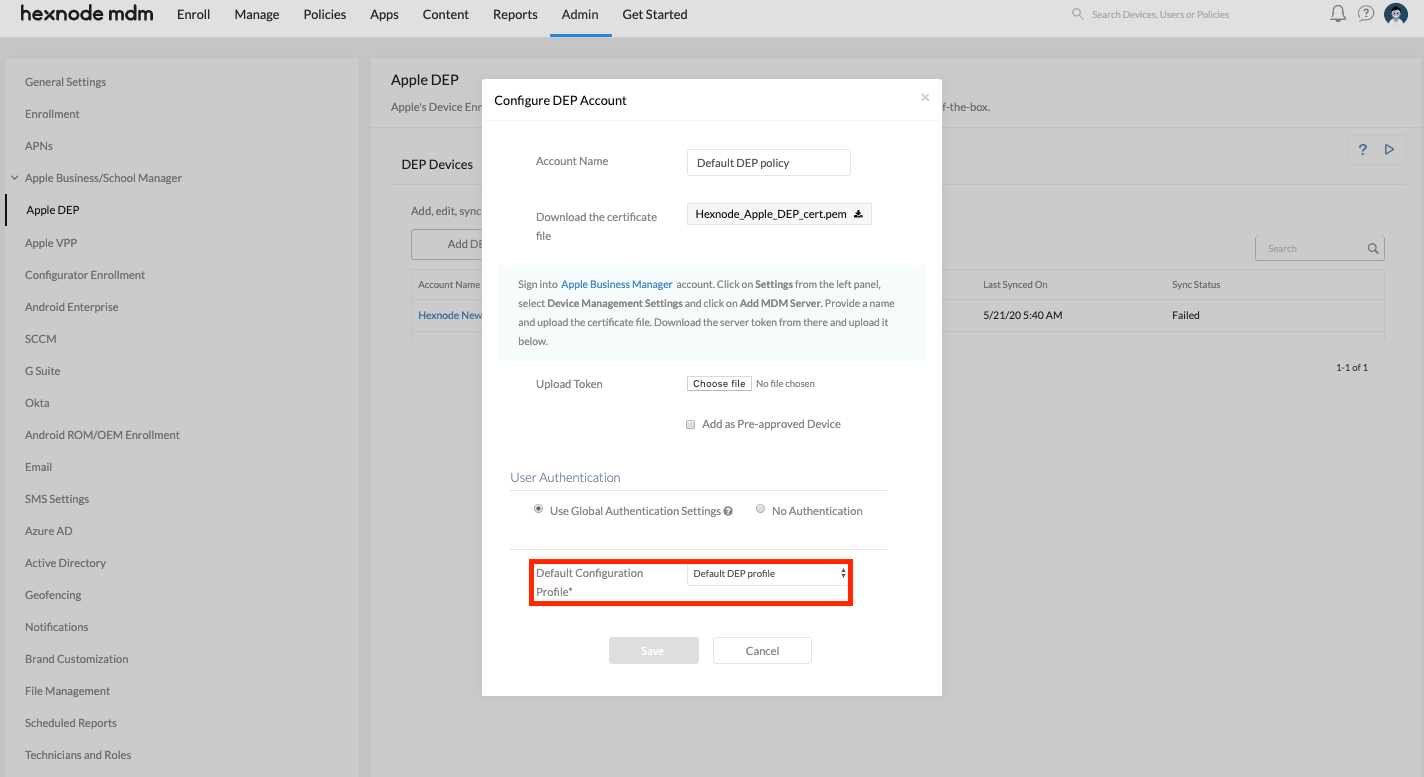
Task: Click the search magnifier icon in top bar
Action: 1077,14
